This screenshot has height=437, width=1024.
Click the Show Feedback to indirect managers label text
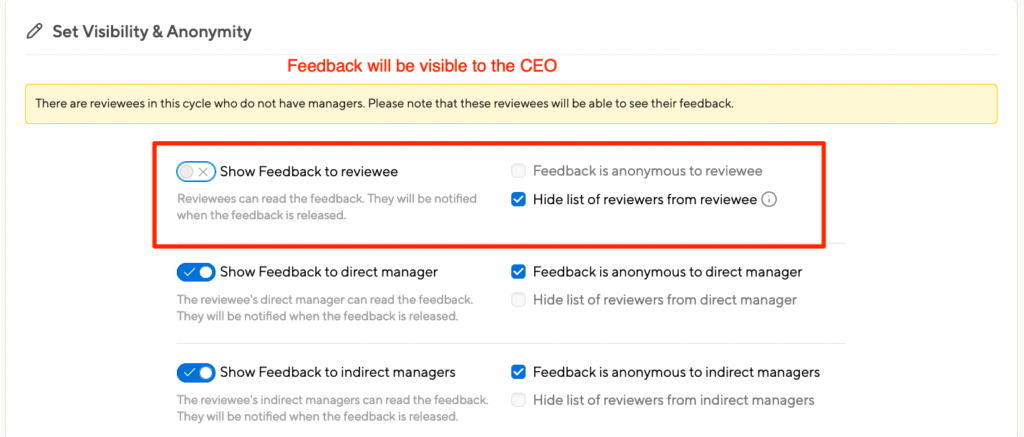click(338, 372)
